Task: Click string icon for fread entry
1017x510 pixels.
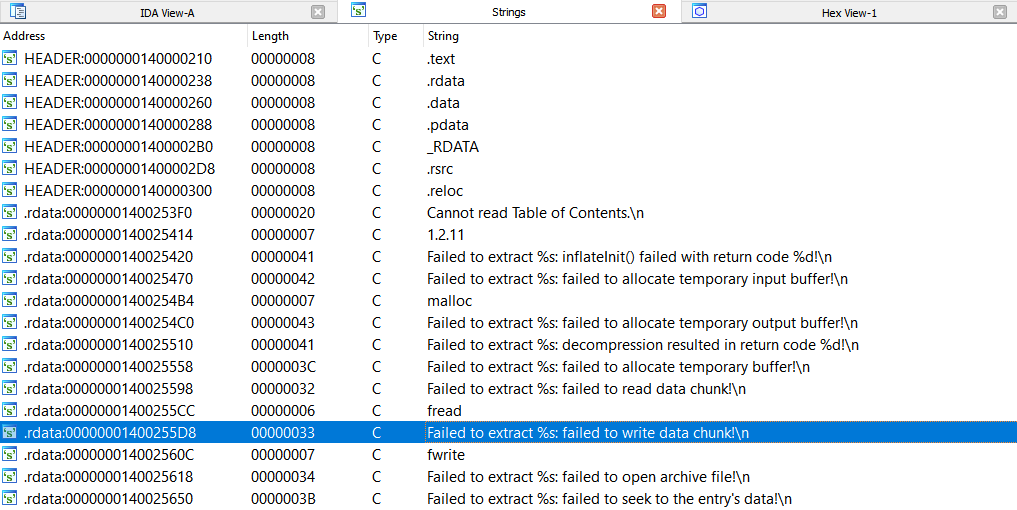Action: pos(10,411)
